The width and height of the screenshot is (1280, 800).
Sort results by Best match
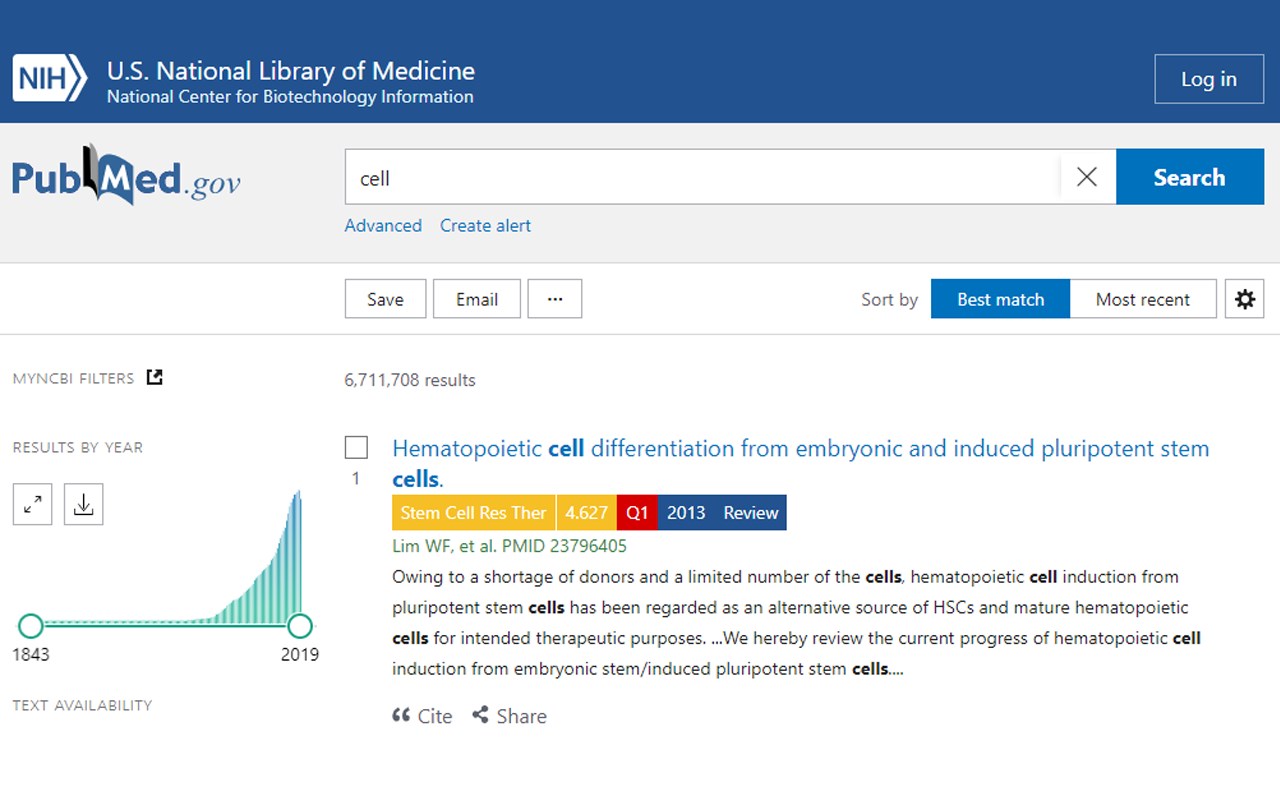coord(1000,299)
